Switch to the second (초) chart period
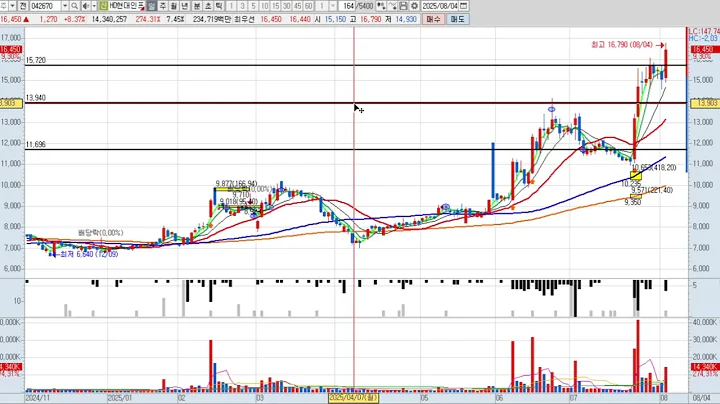The height and width of the screenshot is (404, 720). (208, 6)
